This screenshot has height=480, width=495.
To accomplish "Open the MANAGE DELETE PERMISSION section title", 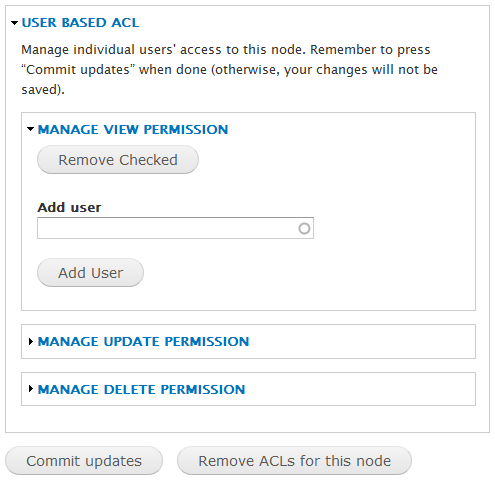I will pos(141,389).
